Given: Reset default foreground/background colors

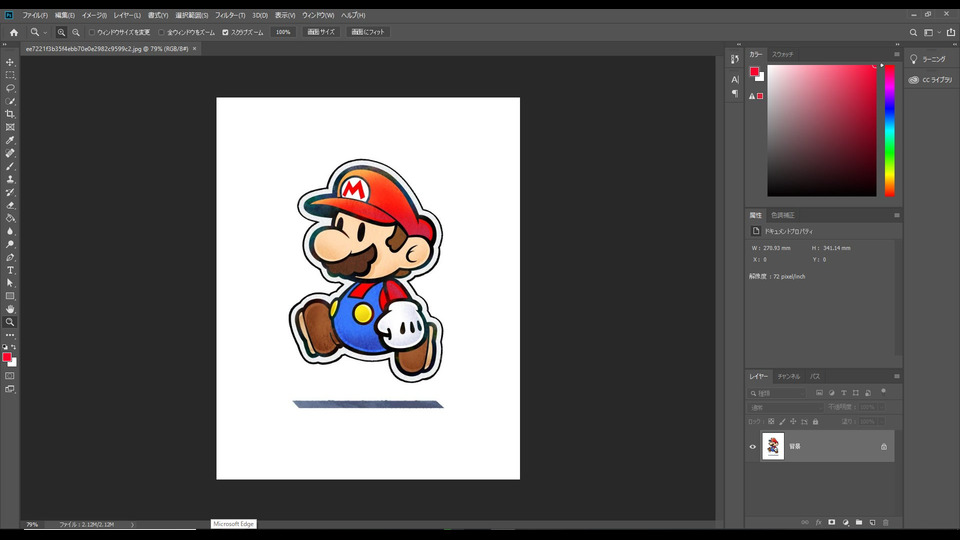Looking at the screenshot, I should (5, 347).
